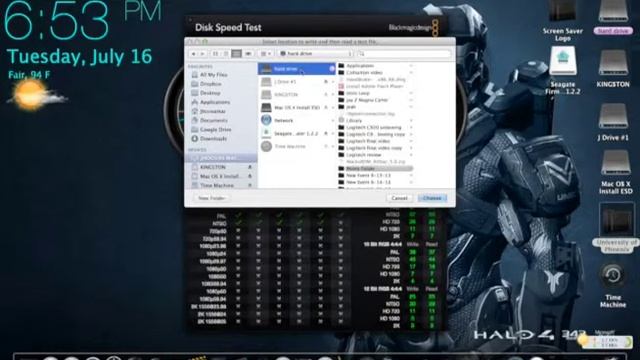Click the sun weather widget icon
Image resolution: width=640 pixels, height=360 pixels.
[x=32, y=95]
